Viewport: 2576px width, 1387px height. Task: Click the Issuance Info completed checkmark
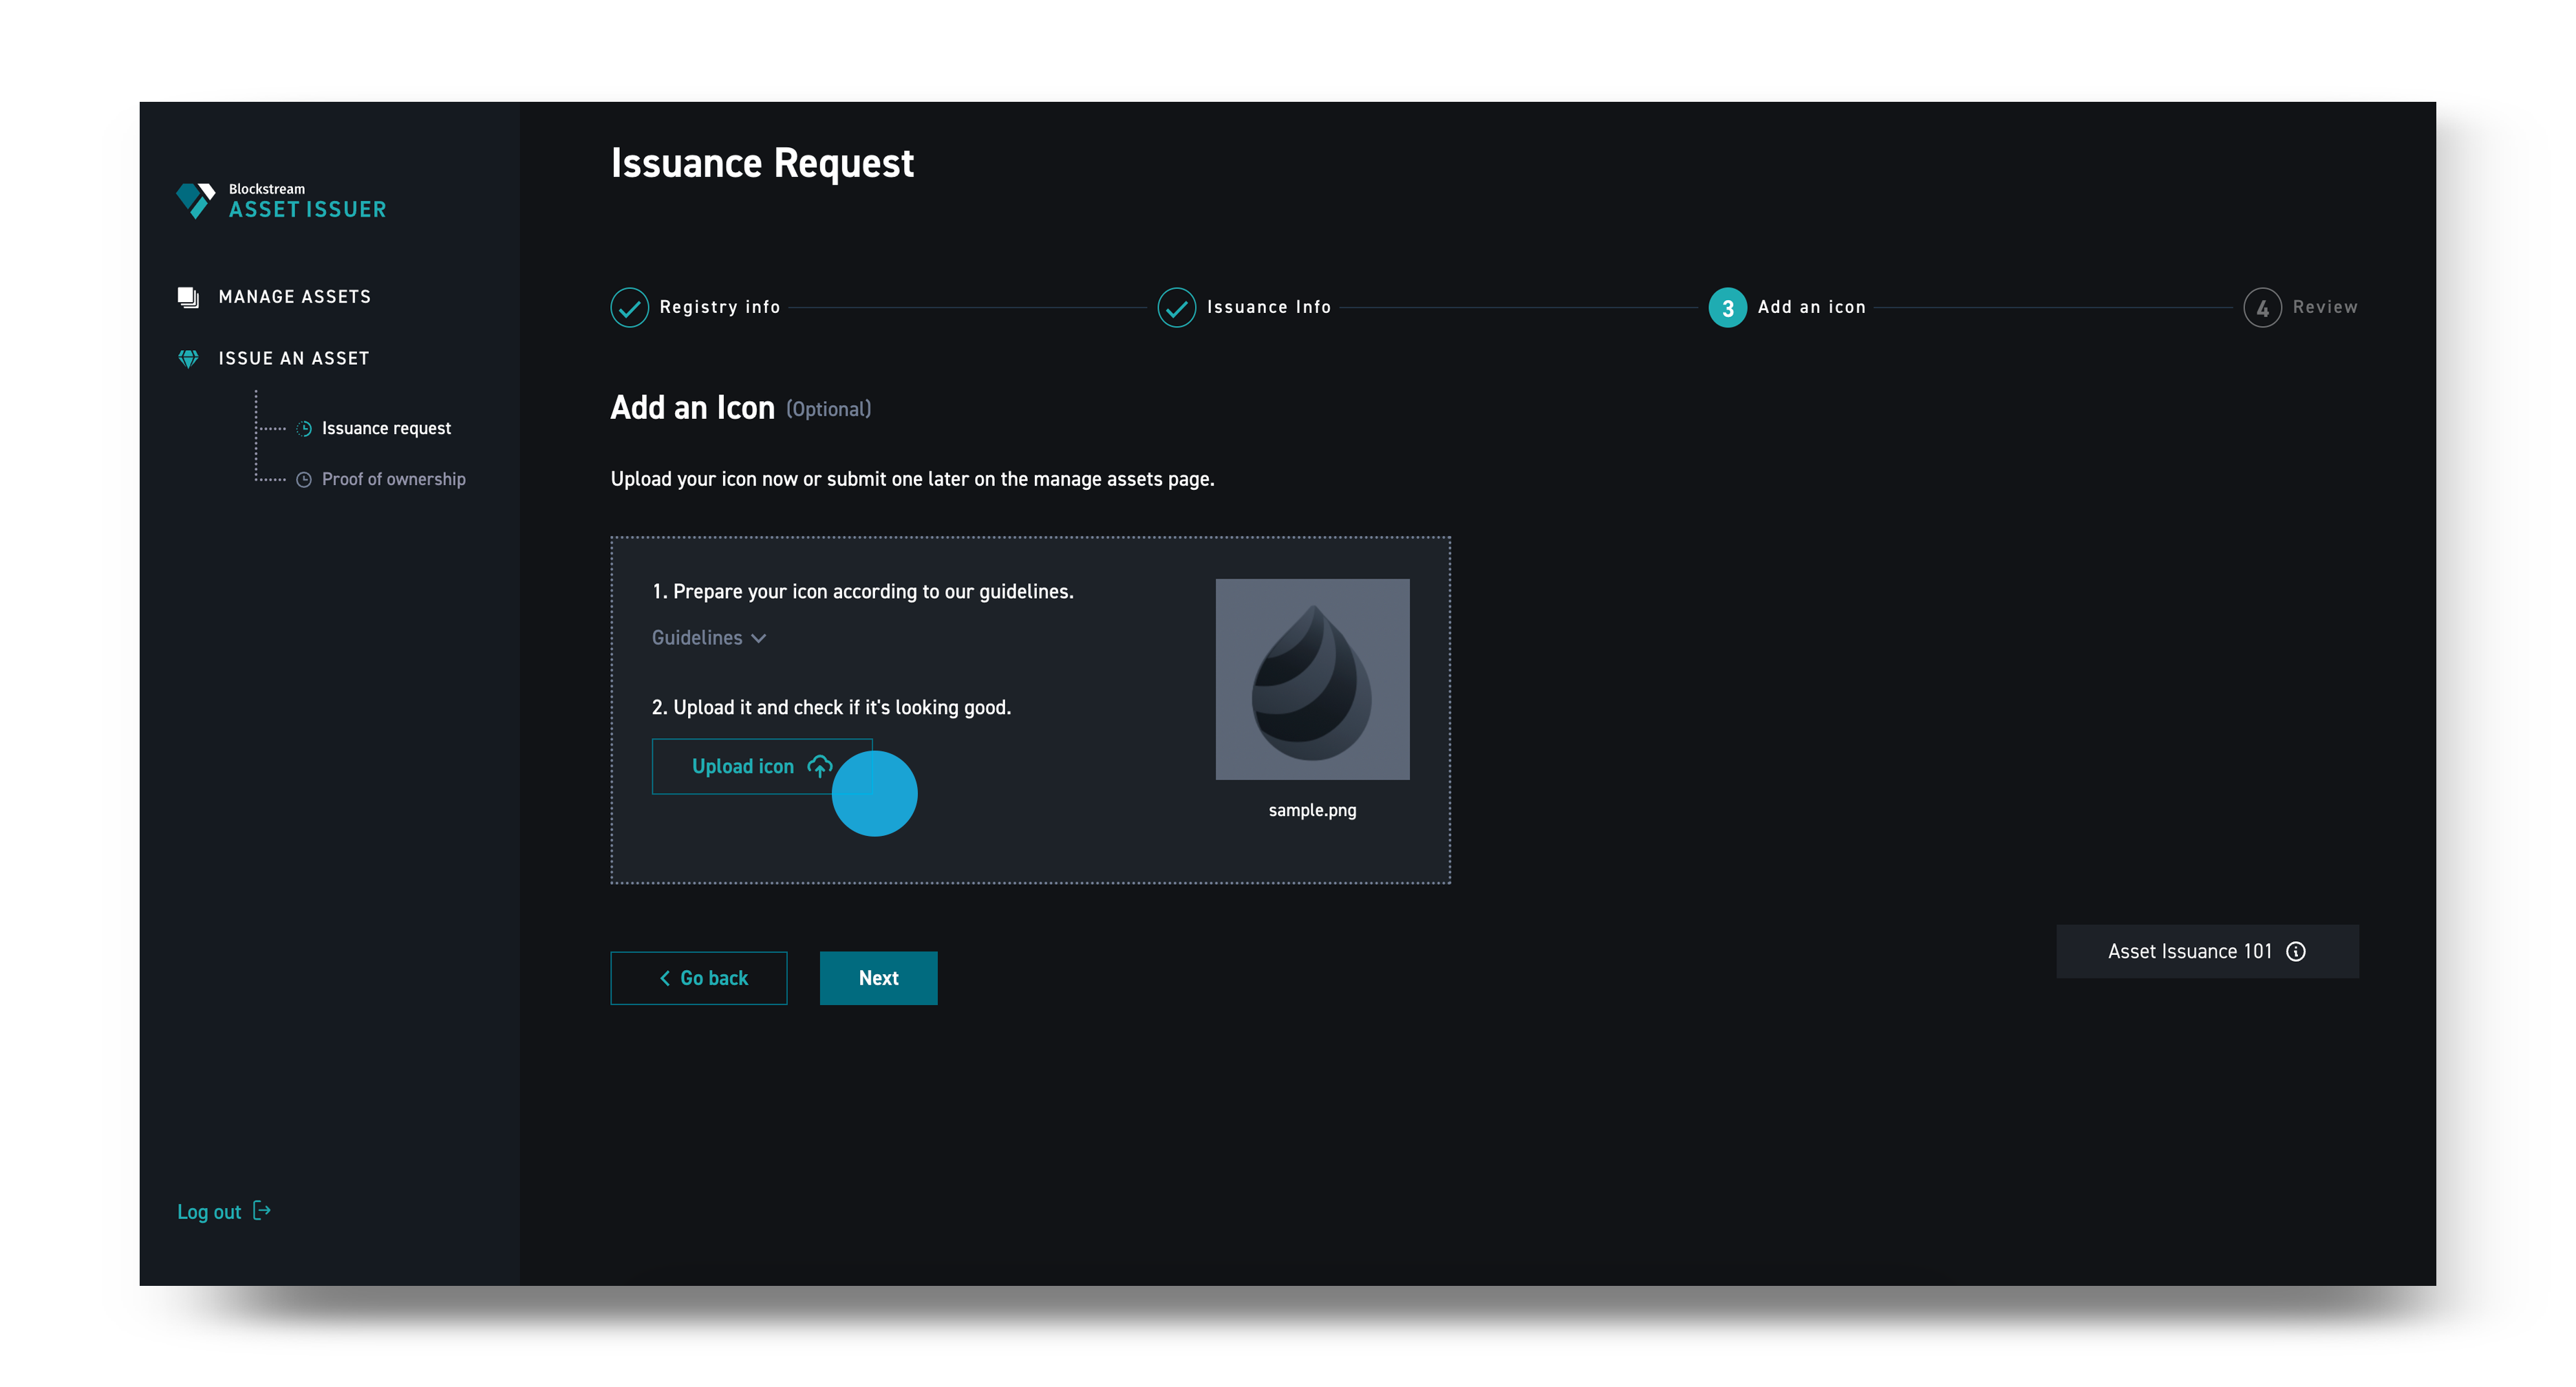point(1176,308)
